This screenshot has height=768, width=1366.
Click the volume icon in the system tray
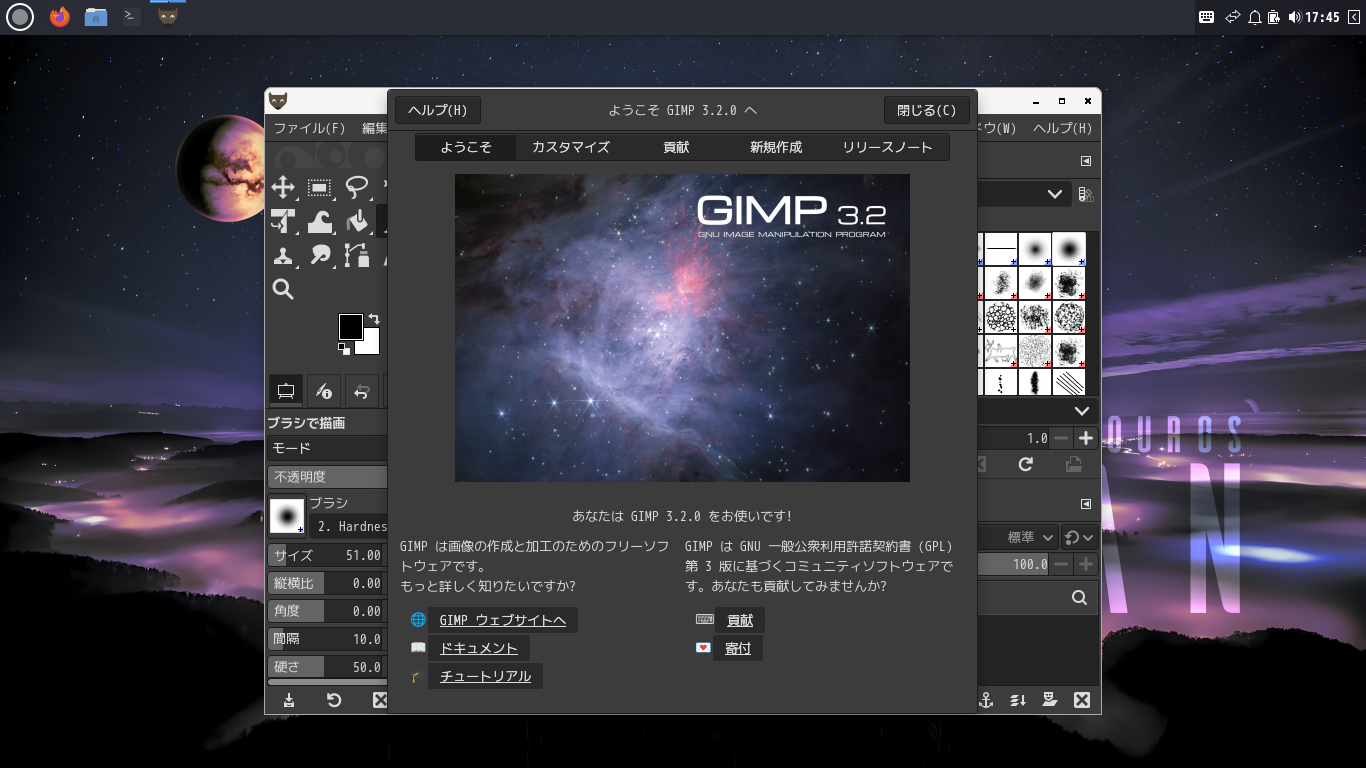[x=1295, y=17]
